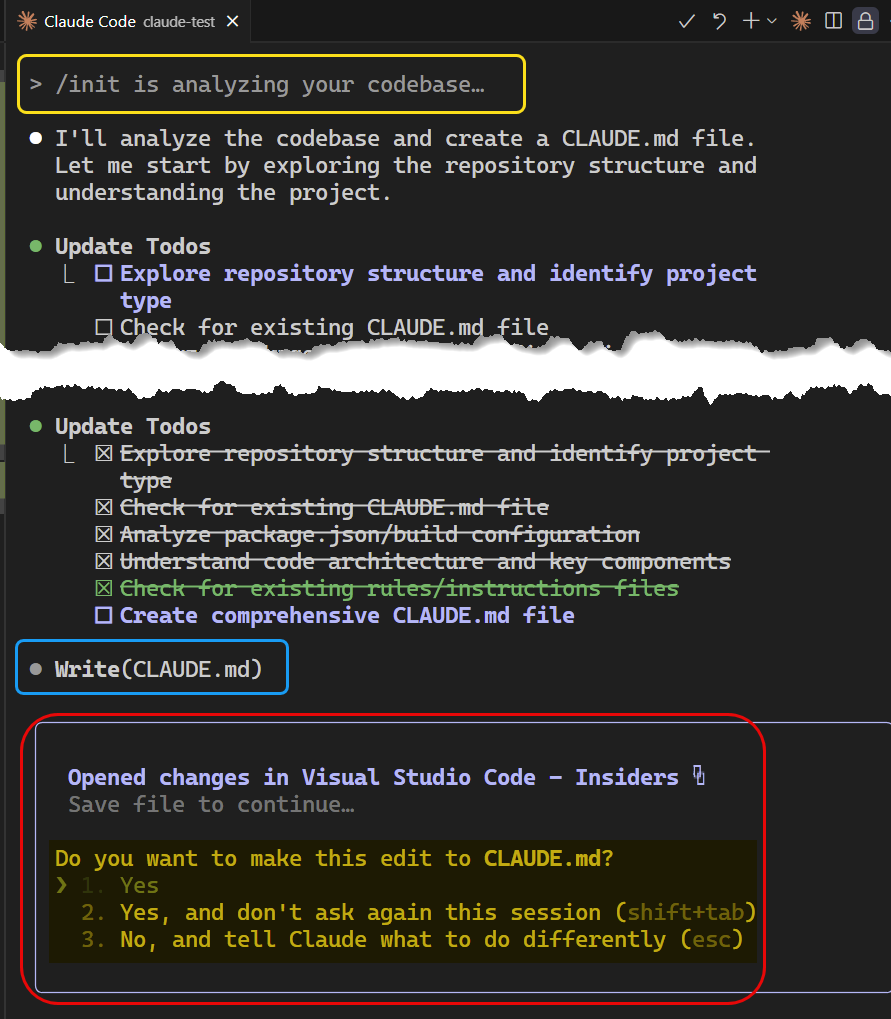Click the small icon after 'Code – Insiders'
Viewport: 891px width, 1019px height.
point(699,775)
